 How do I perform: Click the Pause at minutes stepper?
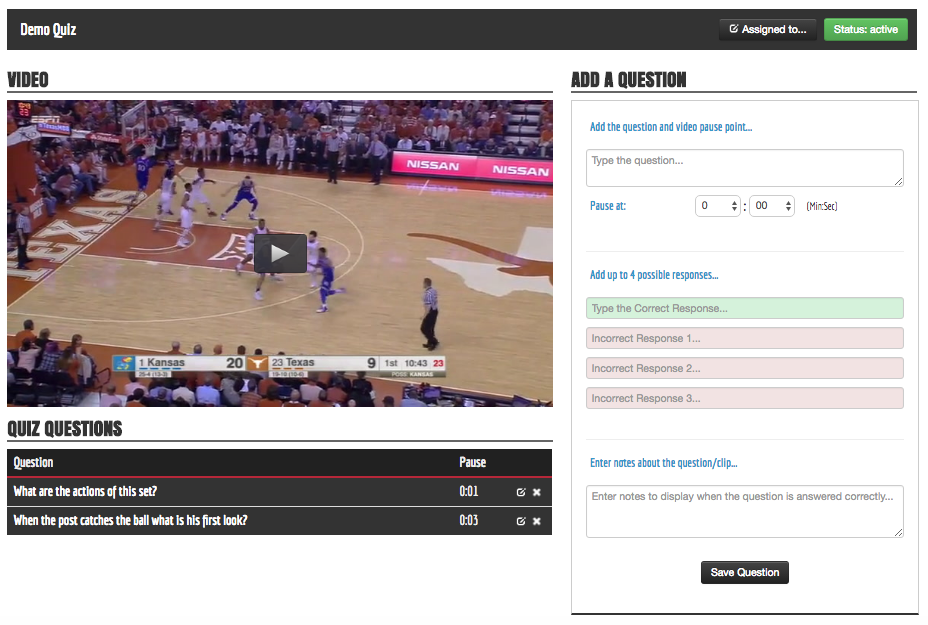[x=734, y=206]
